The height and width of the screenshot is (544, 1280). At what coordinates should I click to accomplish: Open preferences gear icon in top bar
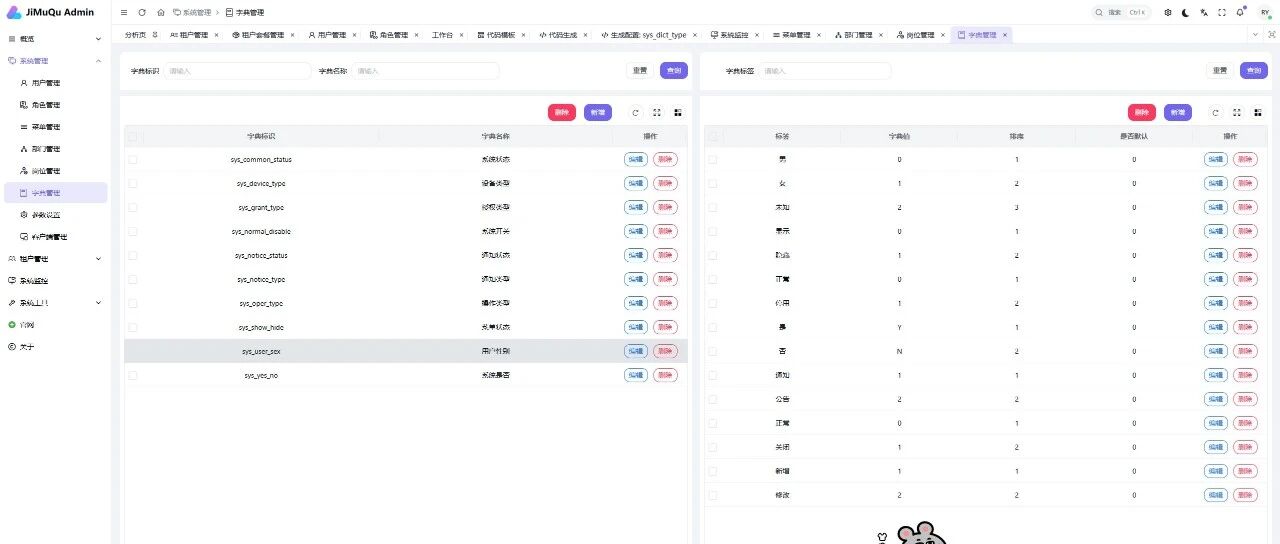[1168, 12]
